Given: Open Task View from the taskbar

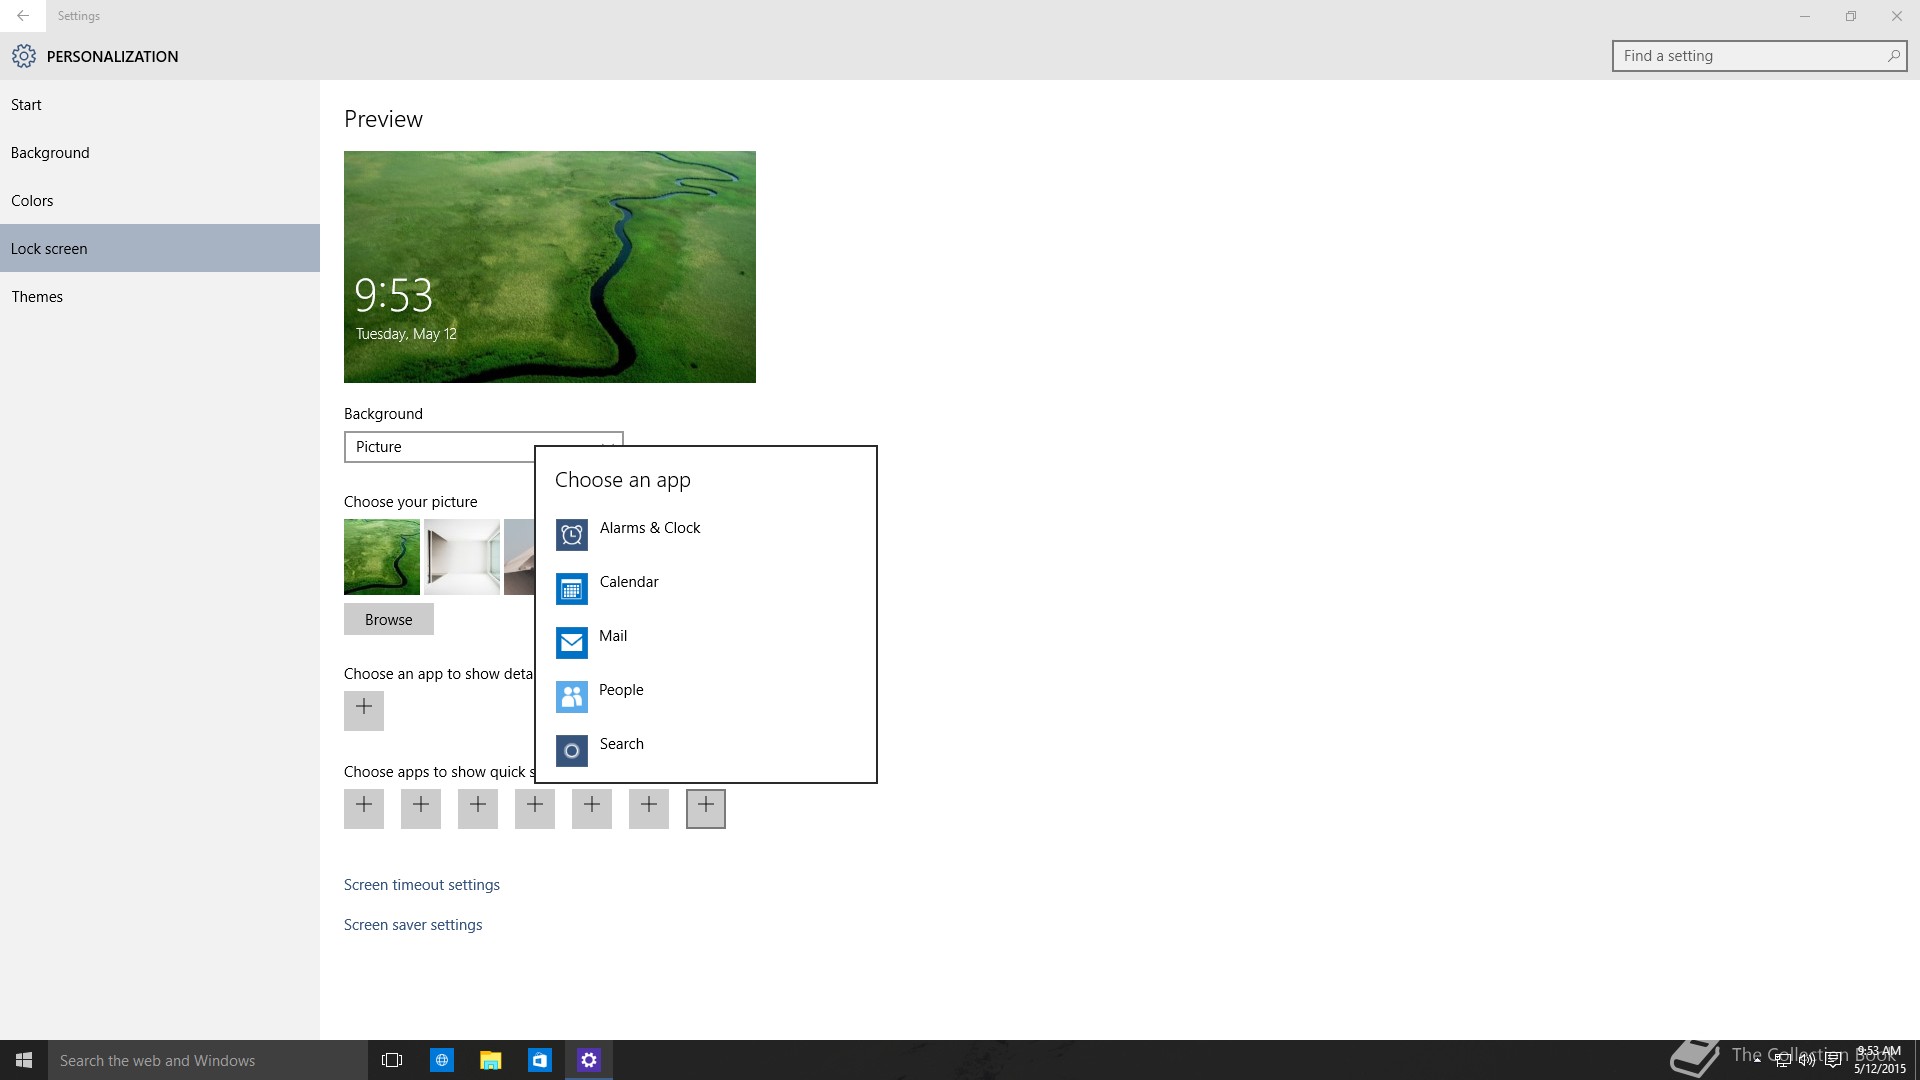Looking at the screenshot, I should pos(392,1060).
